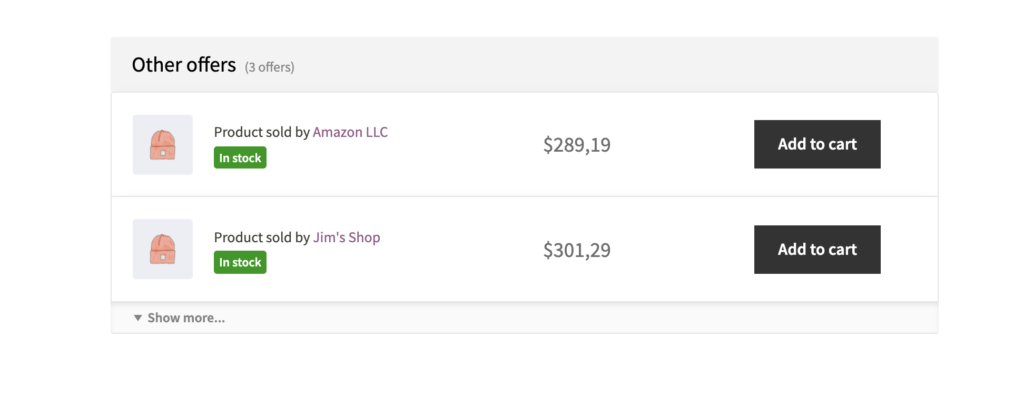Add the $289,19 offer to cart
This screenshot has height=396, width=1024.
[x=817, y=144]
